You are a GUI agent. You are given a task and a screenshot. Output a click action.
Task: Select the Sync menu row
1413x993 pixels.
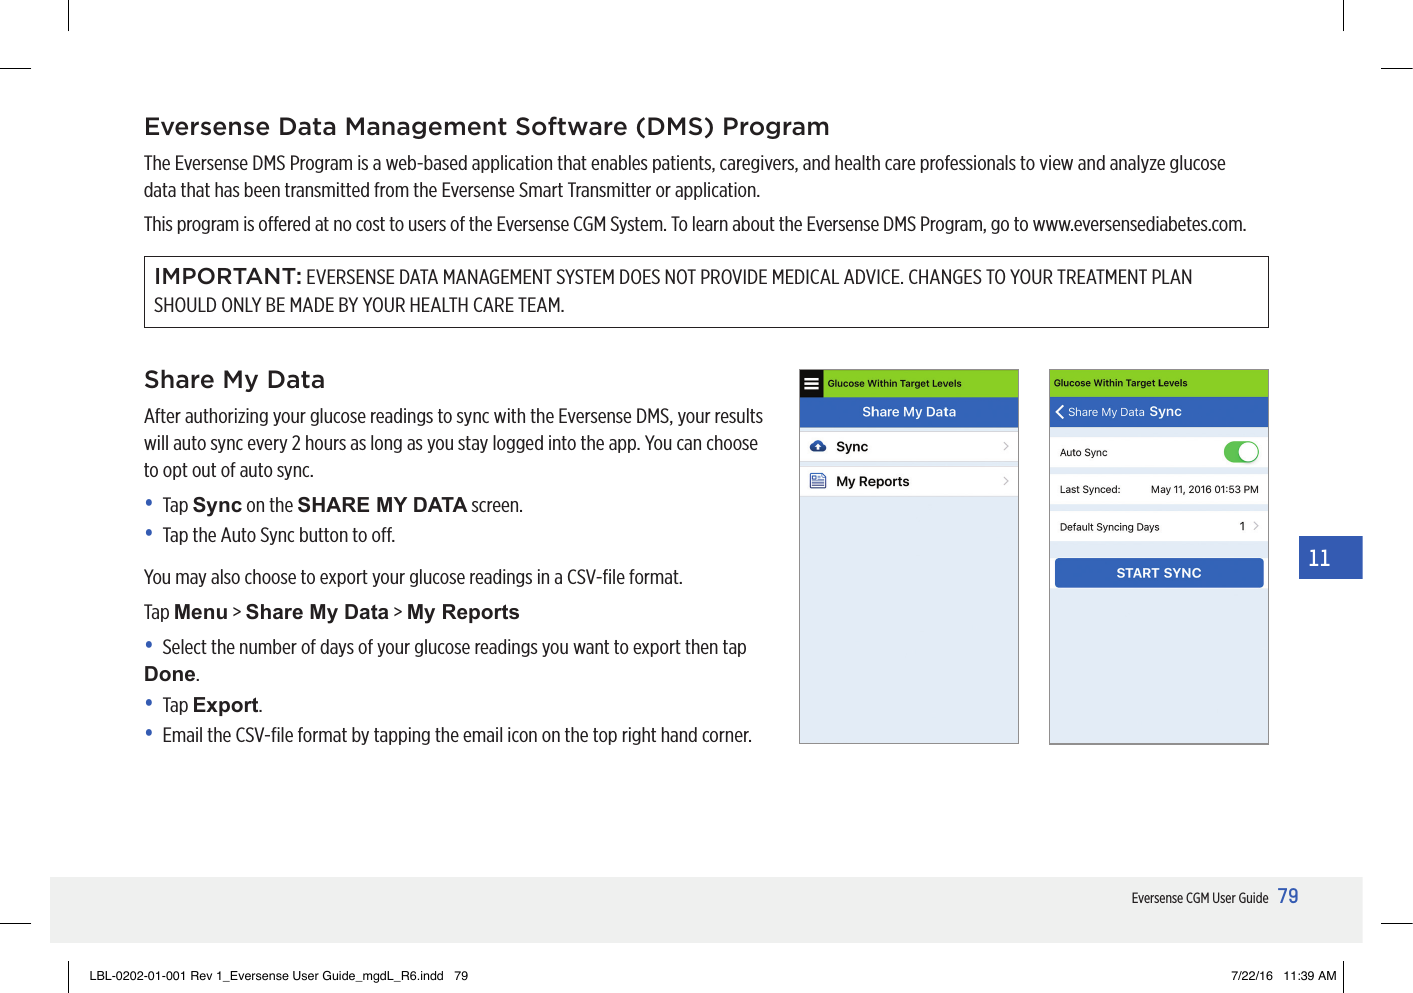coord(909,447)
